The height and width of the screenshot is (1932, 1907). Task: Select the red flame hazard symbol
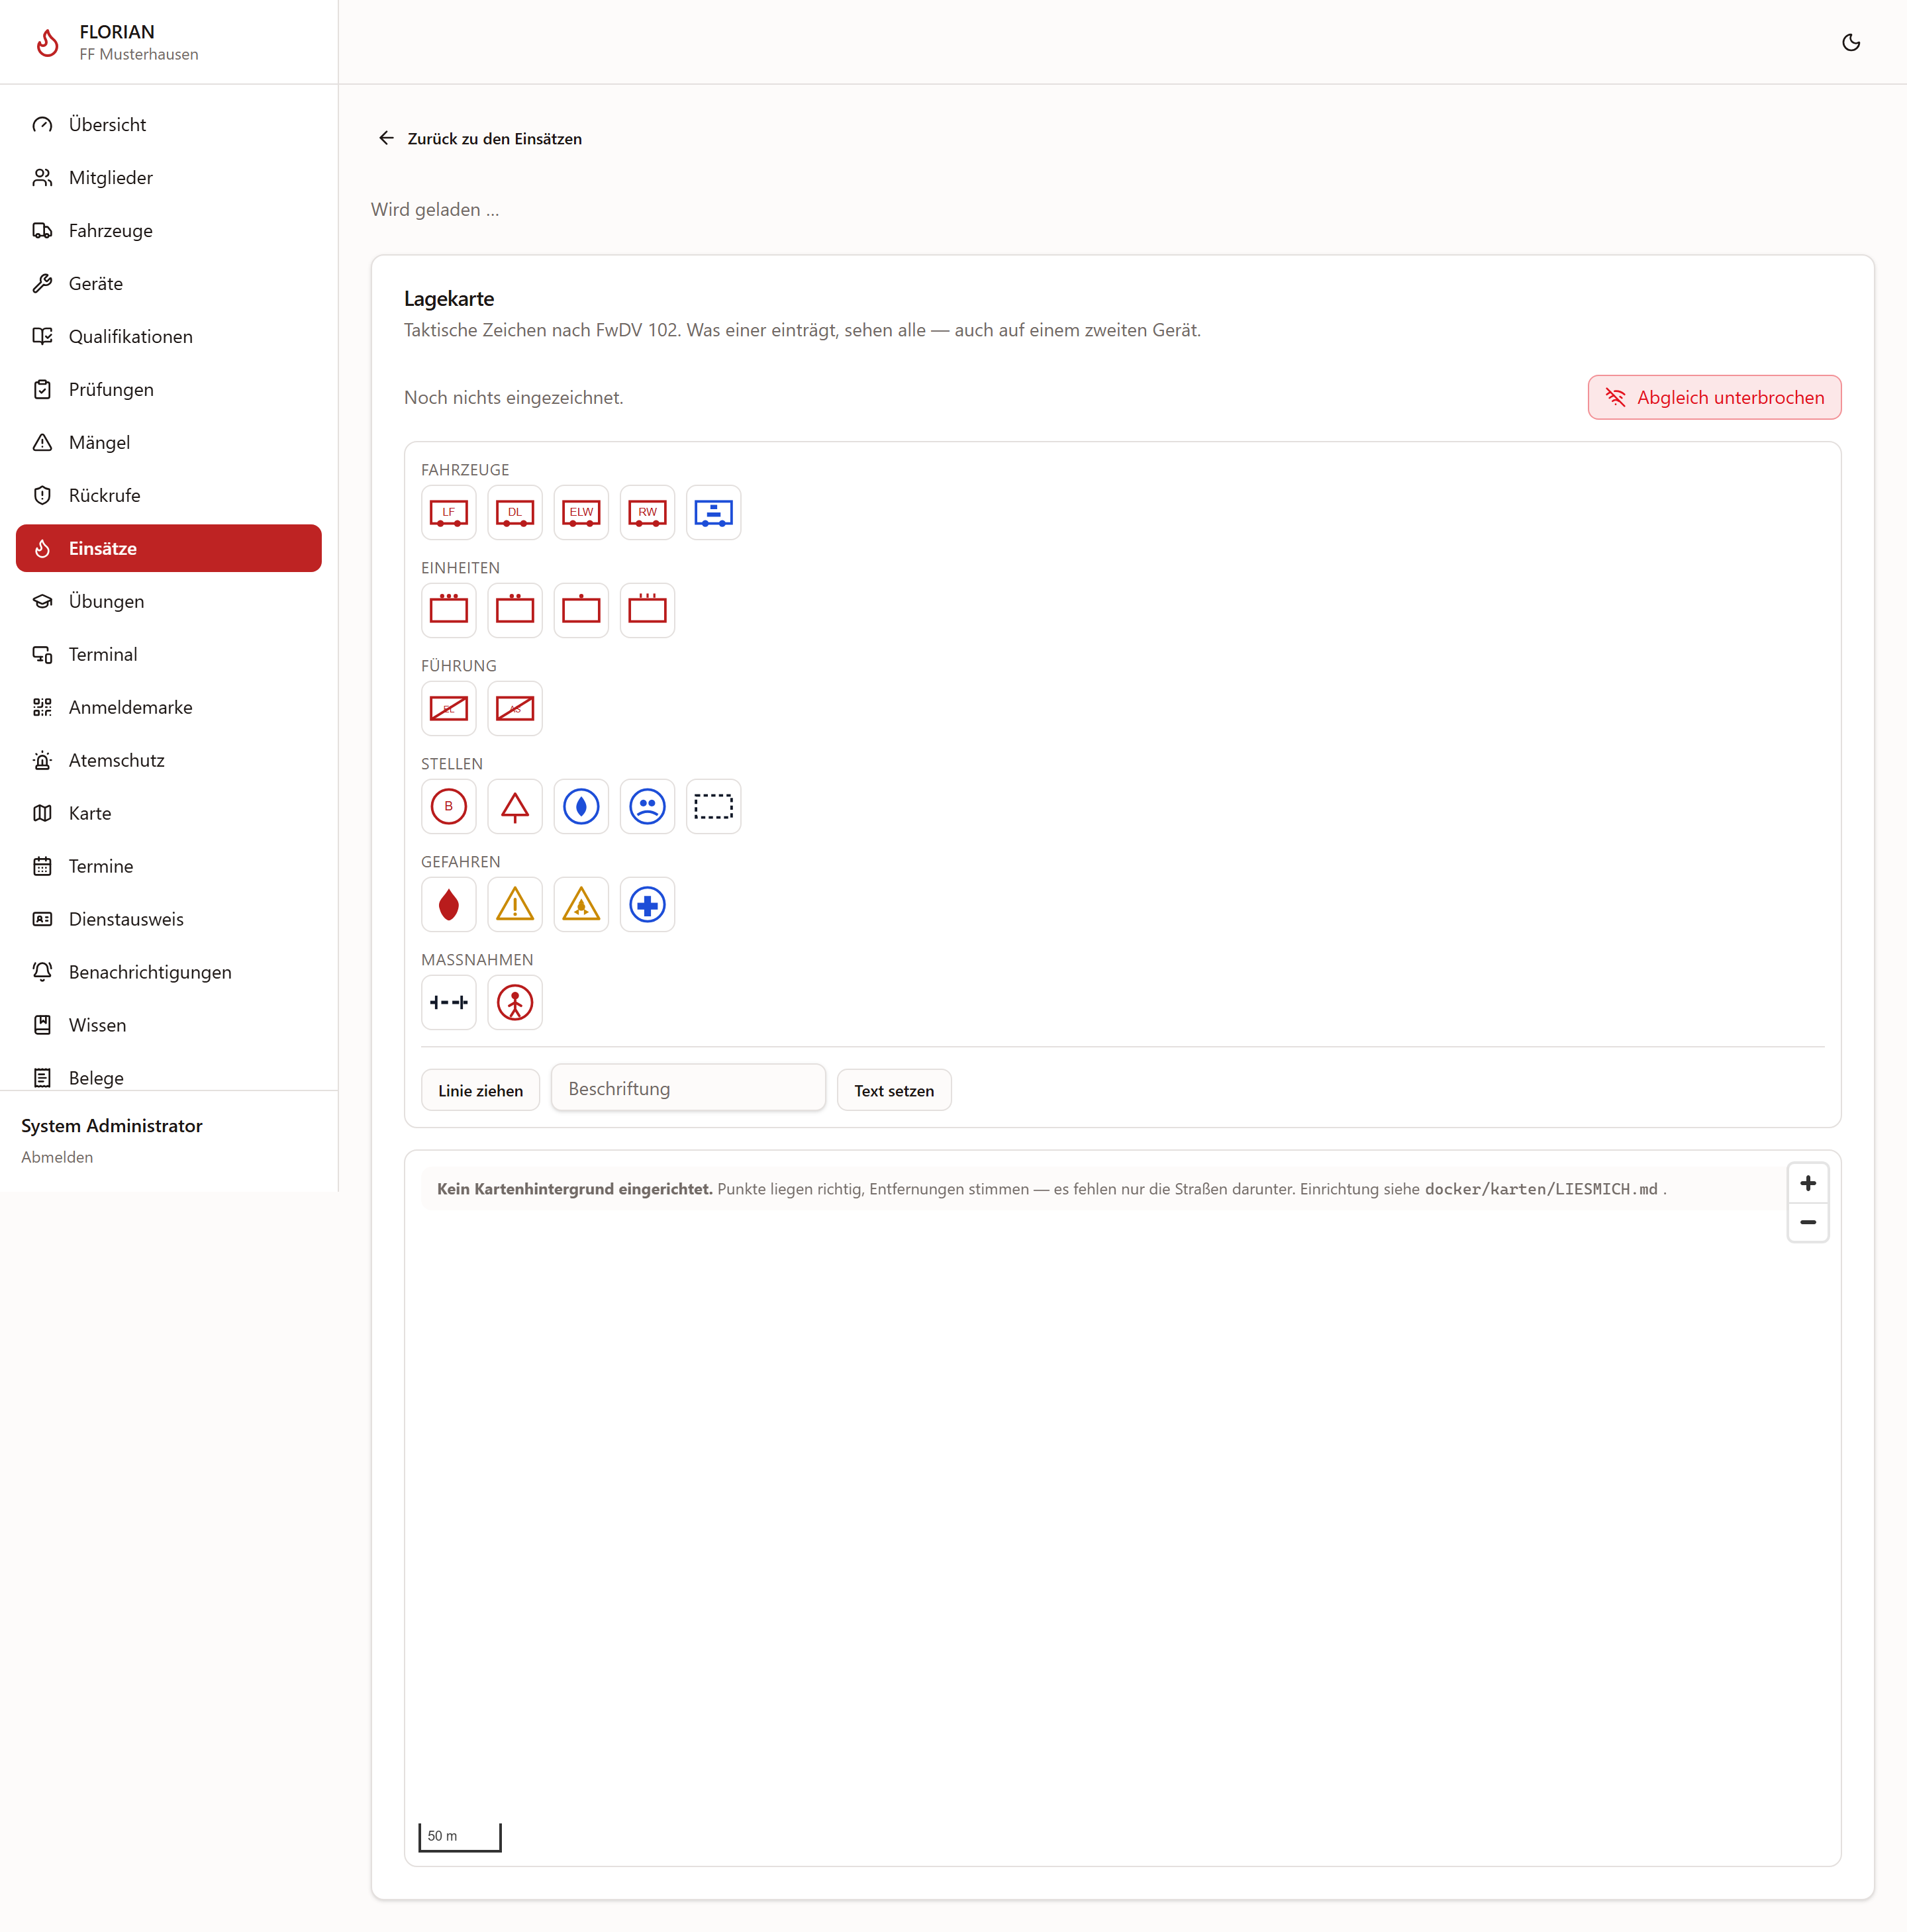point(448,905)
